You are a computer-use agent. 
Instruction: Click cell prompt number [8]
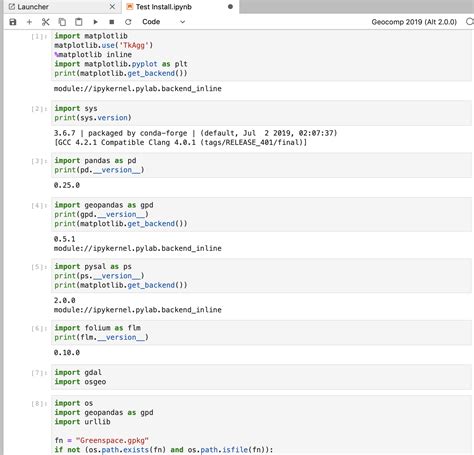pos(39,403)
